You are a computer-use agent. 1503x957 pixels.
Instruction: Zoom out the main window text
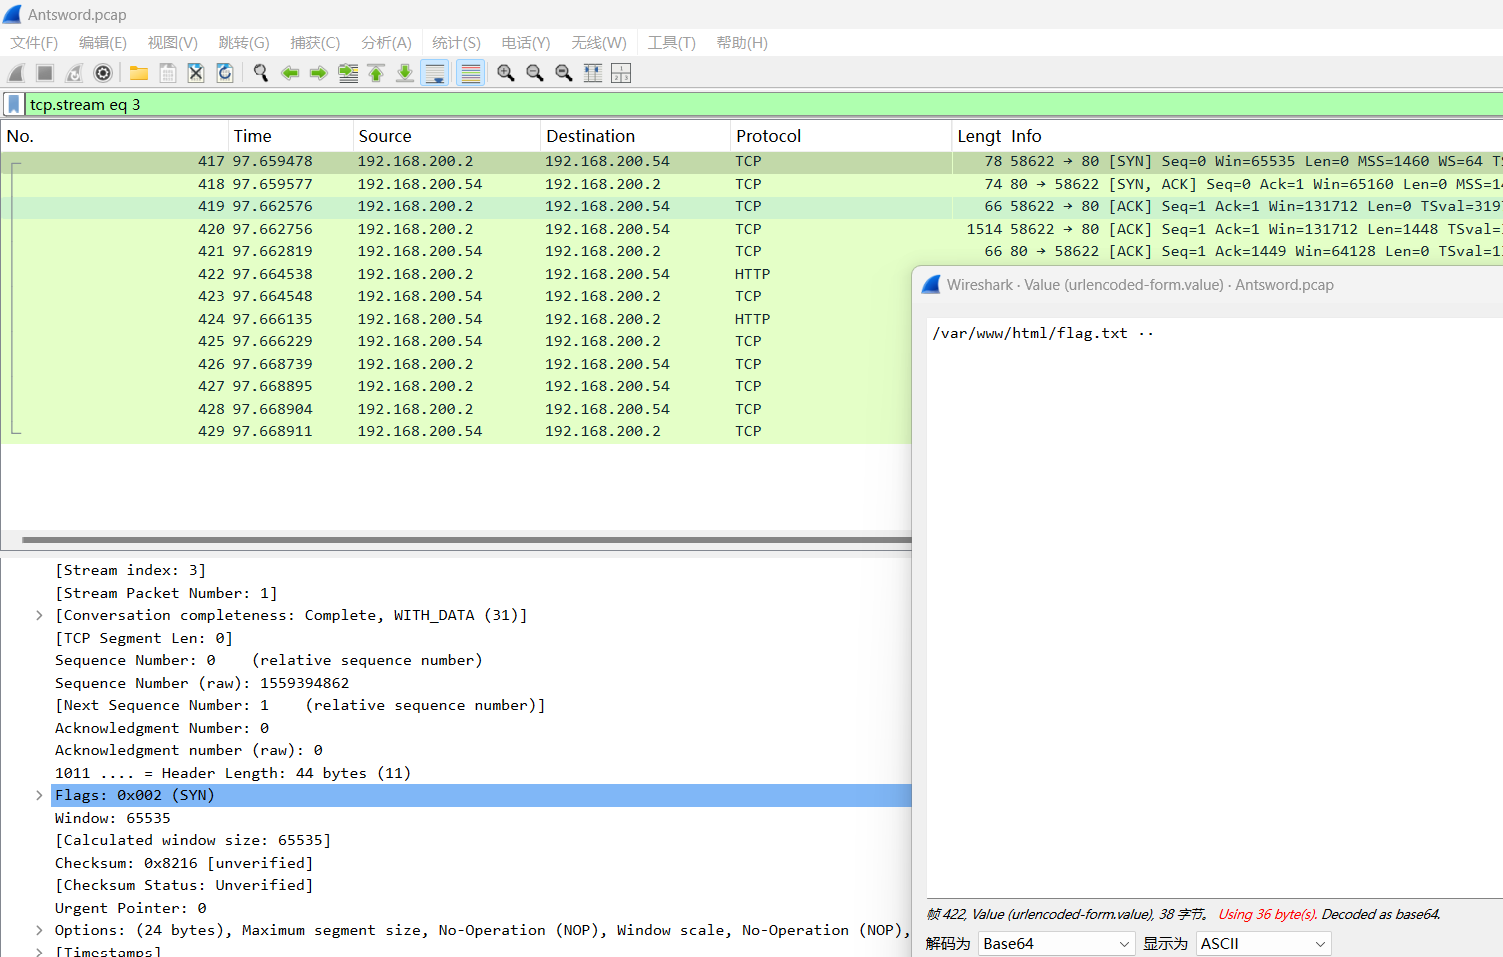coord(535,73)
